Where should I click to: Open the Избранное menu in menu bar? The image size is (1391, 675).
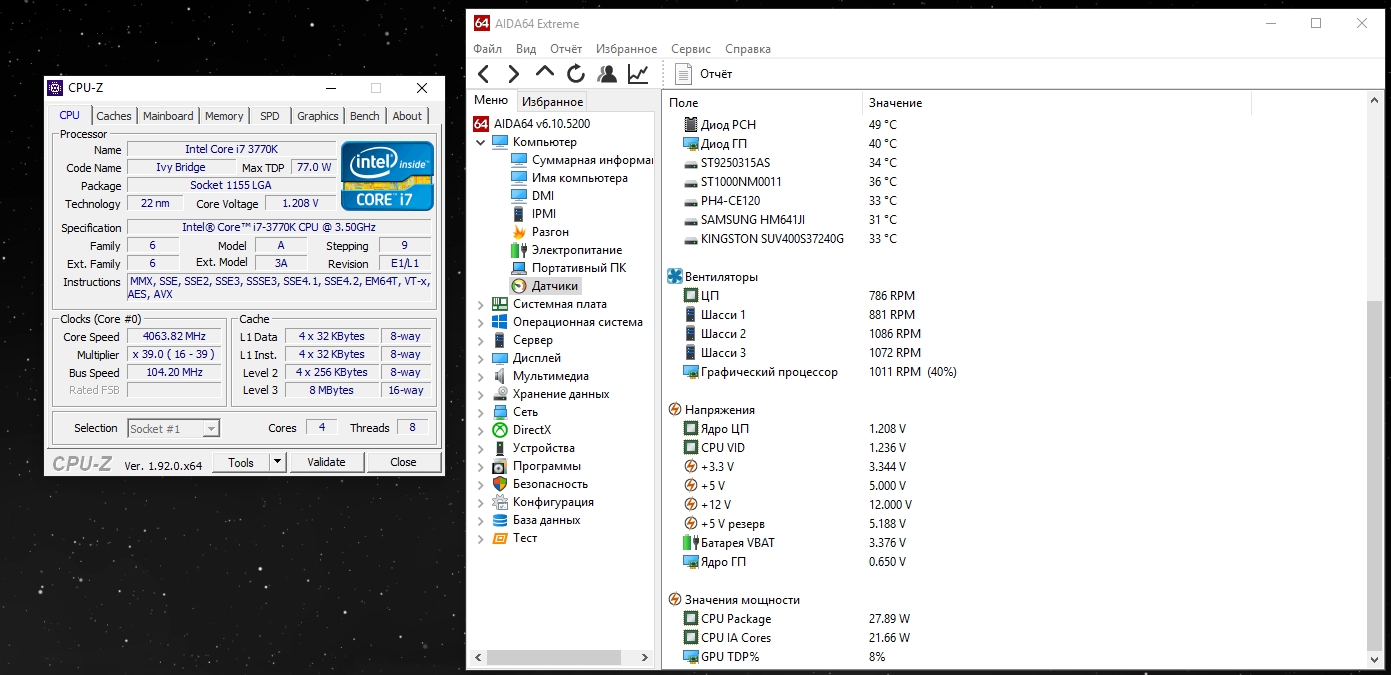coord(626,49)
